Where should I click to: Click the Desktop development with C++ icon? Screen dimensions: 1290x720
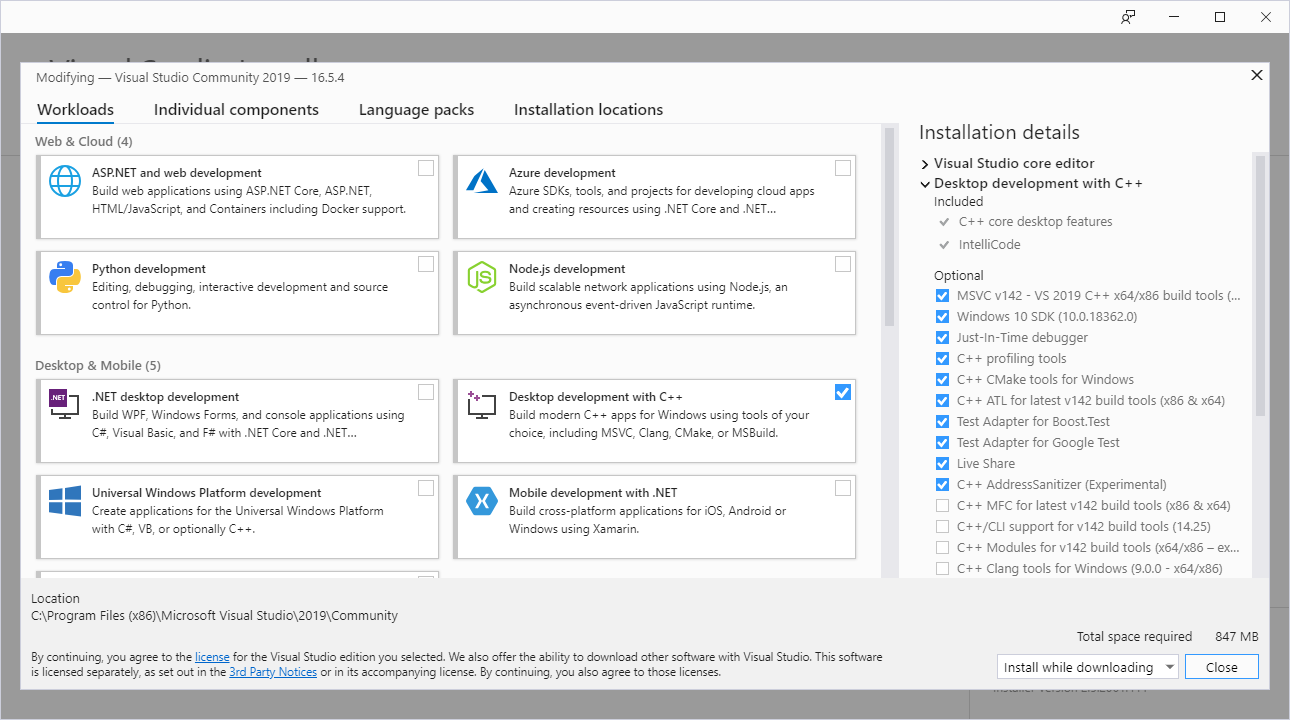pyautogui.click(x=482, y=404)
